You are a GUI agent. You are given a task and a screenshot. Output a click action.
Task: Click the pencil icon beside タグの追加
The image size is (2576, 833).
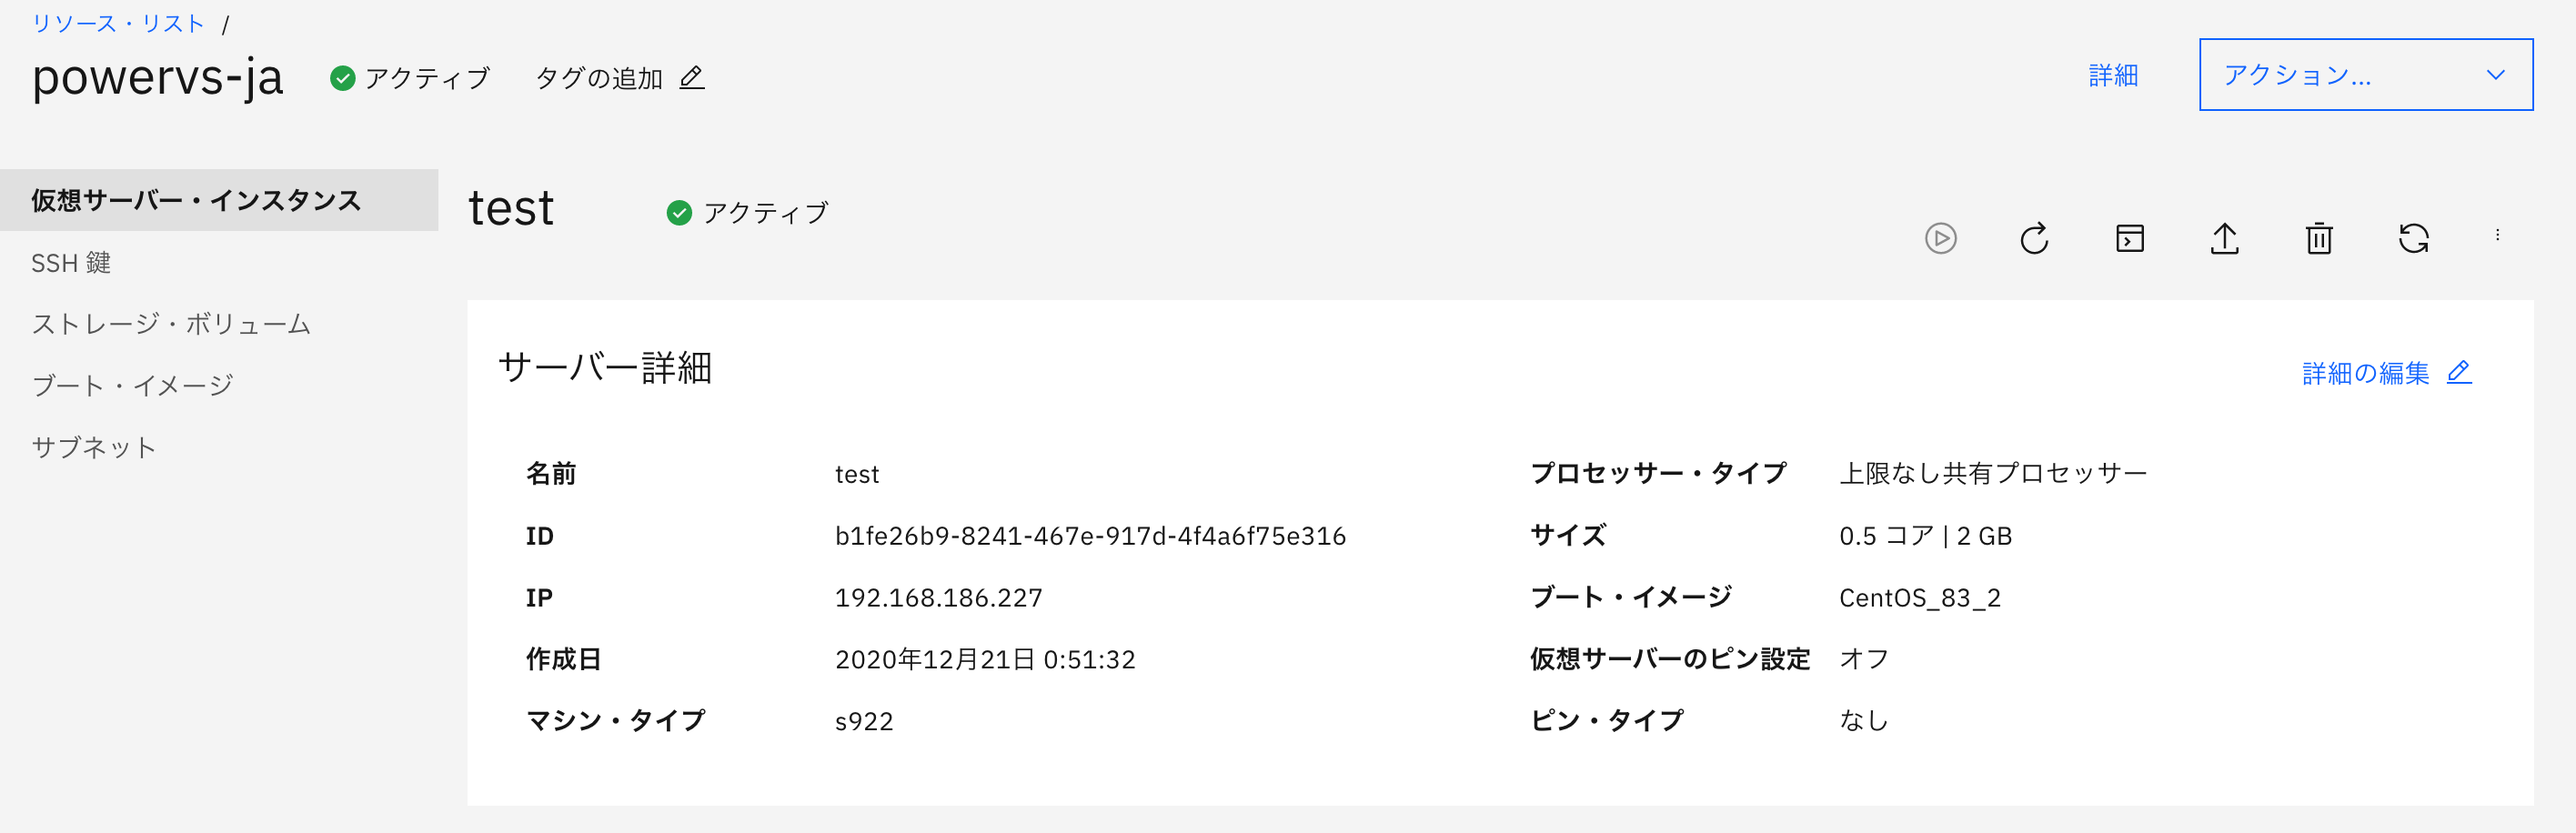pyautogui.click(x=693, y=78)
